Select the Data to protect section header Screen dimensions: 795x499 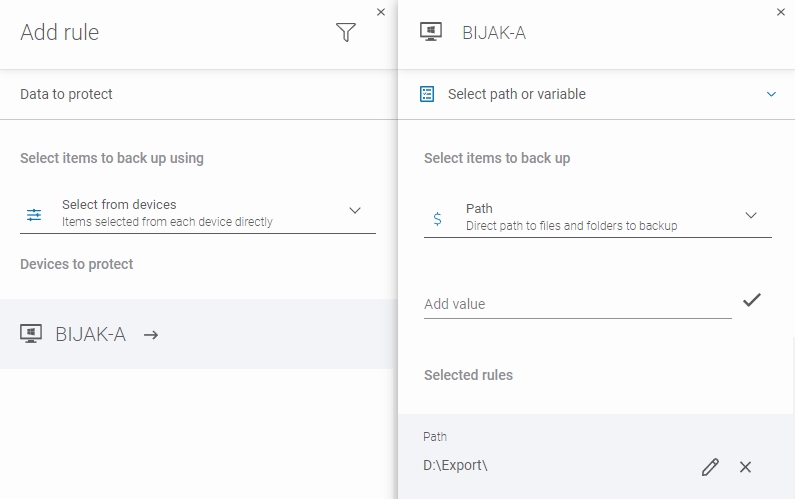pyautogui.click(x=67, y=94)
